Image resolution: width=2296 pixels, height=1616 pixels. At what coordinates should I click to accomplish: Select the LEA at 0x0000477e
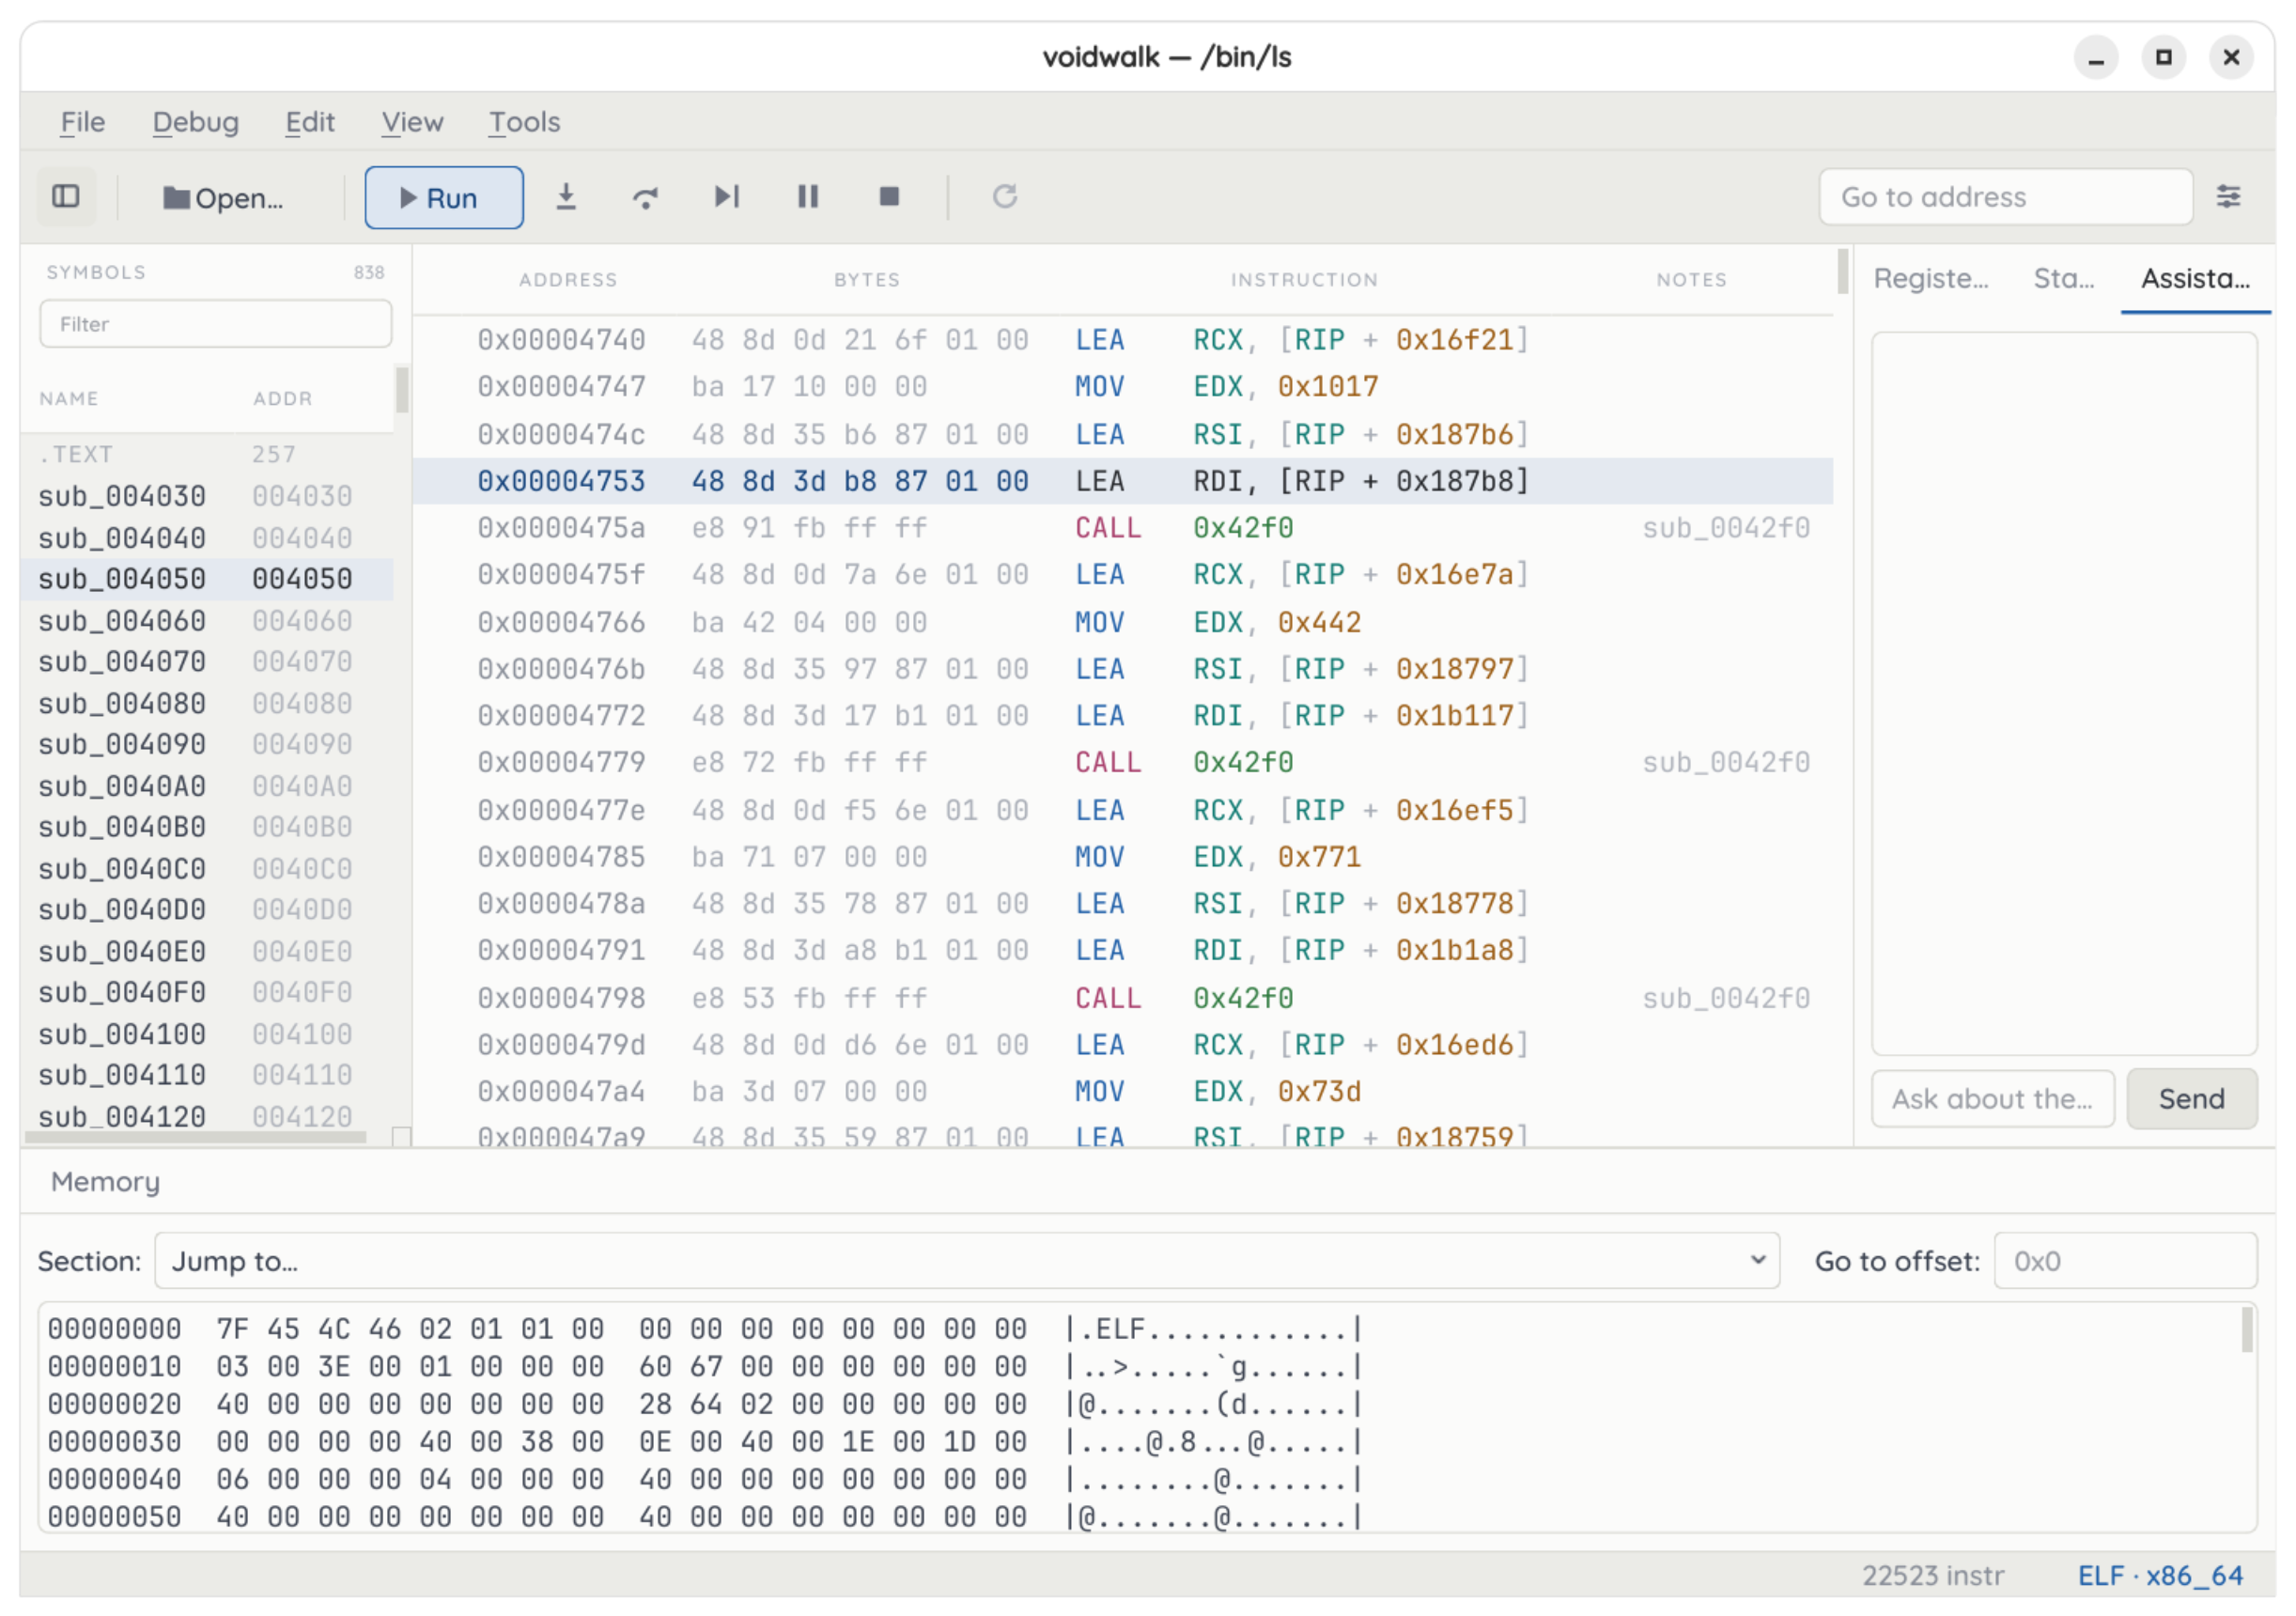tap(1123, 810)
